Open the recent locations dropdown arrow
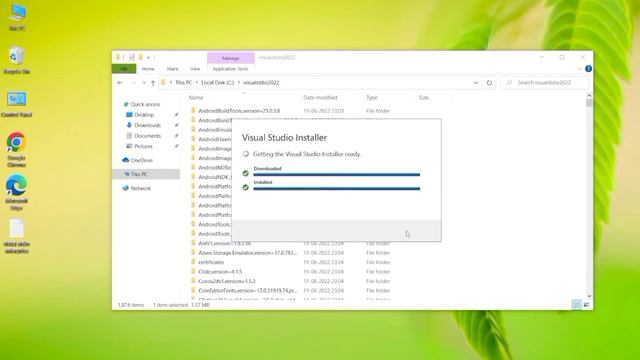Viewport: 640px width, 360px height. click(144, 82)
